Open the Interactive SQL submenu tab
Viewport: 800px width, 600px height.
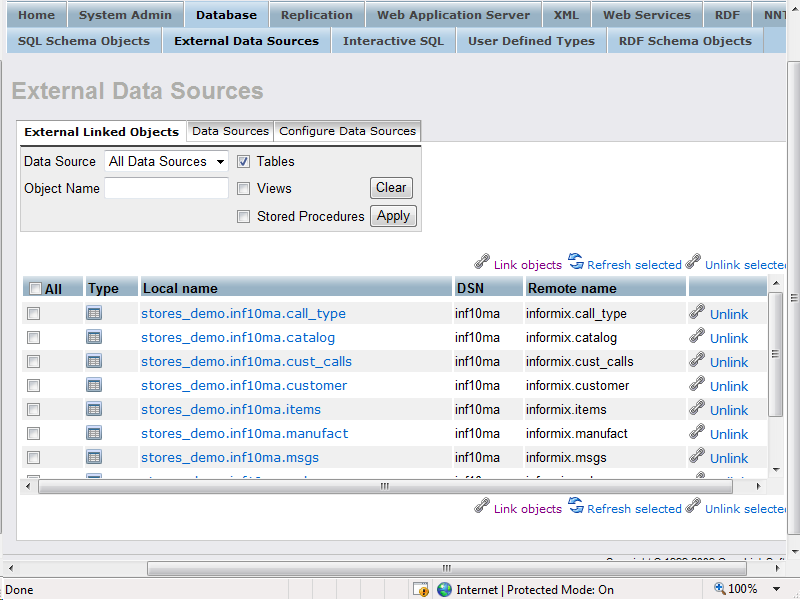tap(393, 41)
